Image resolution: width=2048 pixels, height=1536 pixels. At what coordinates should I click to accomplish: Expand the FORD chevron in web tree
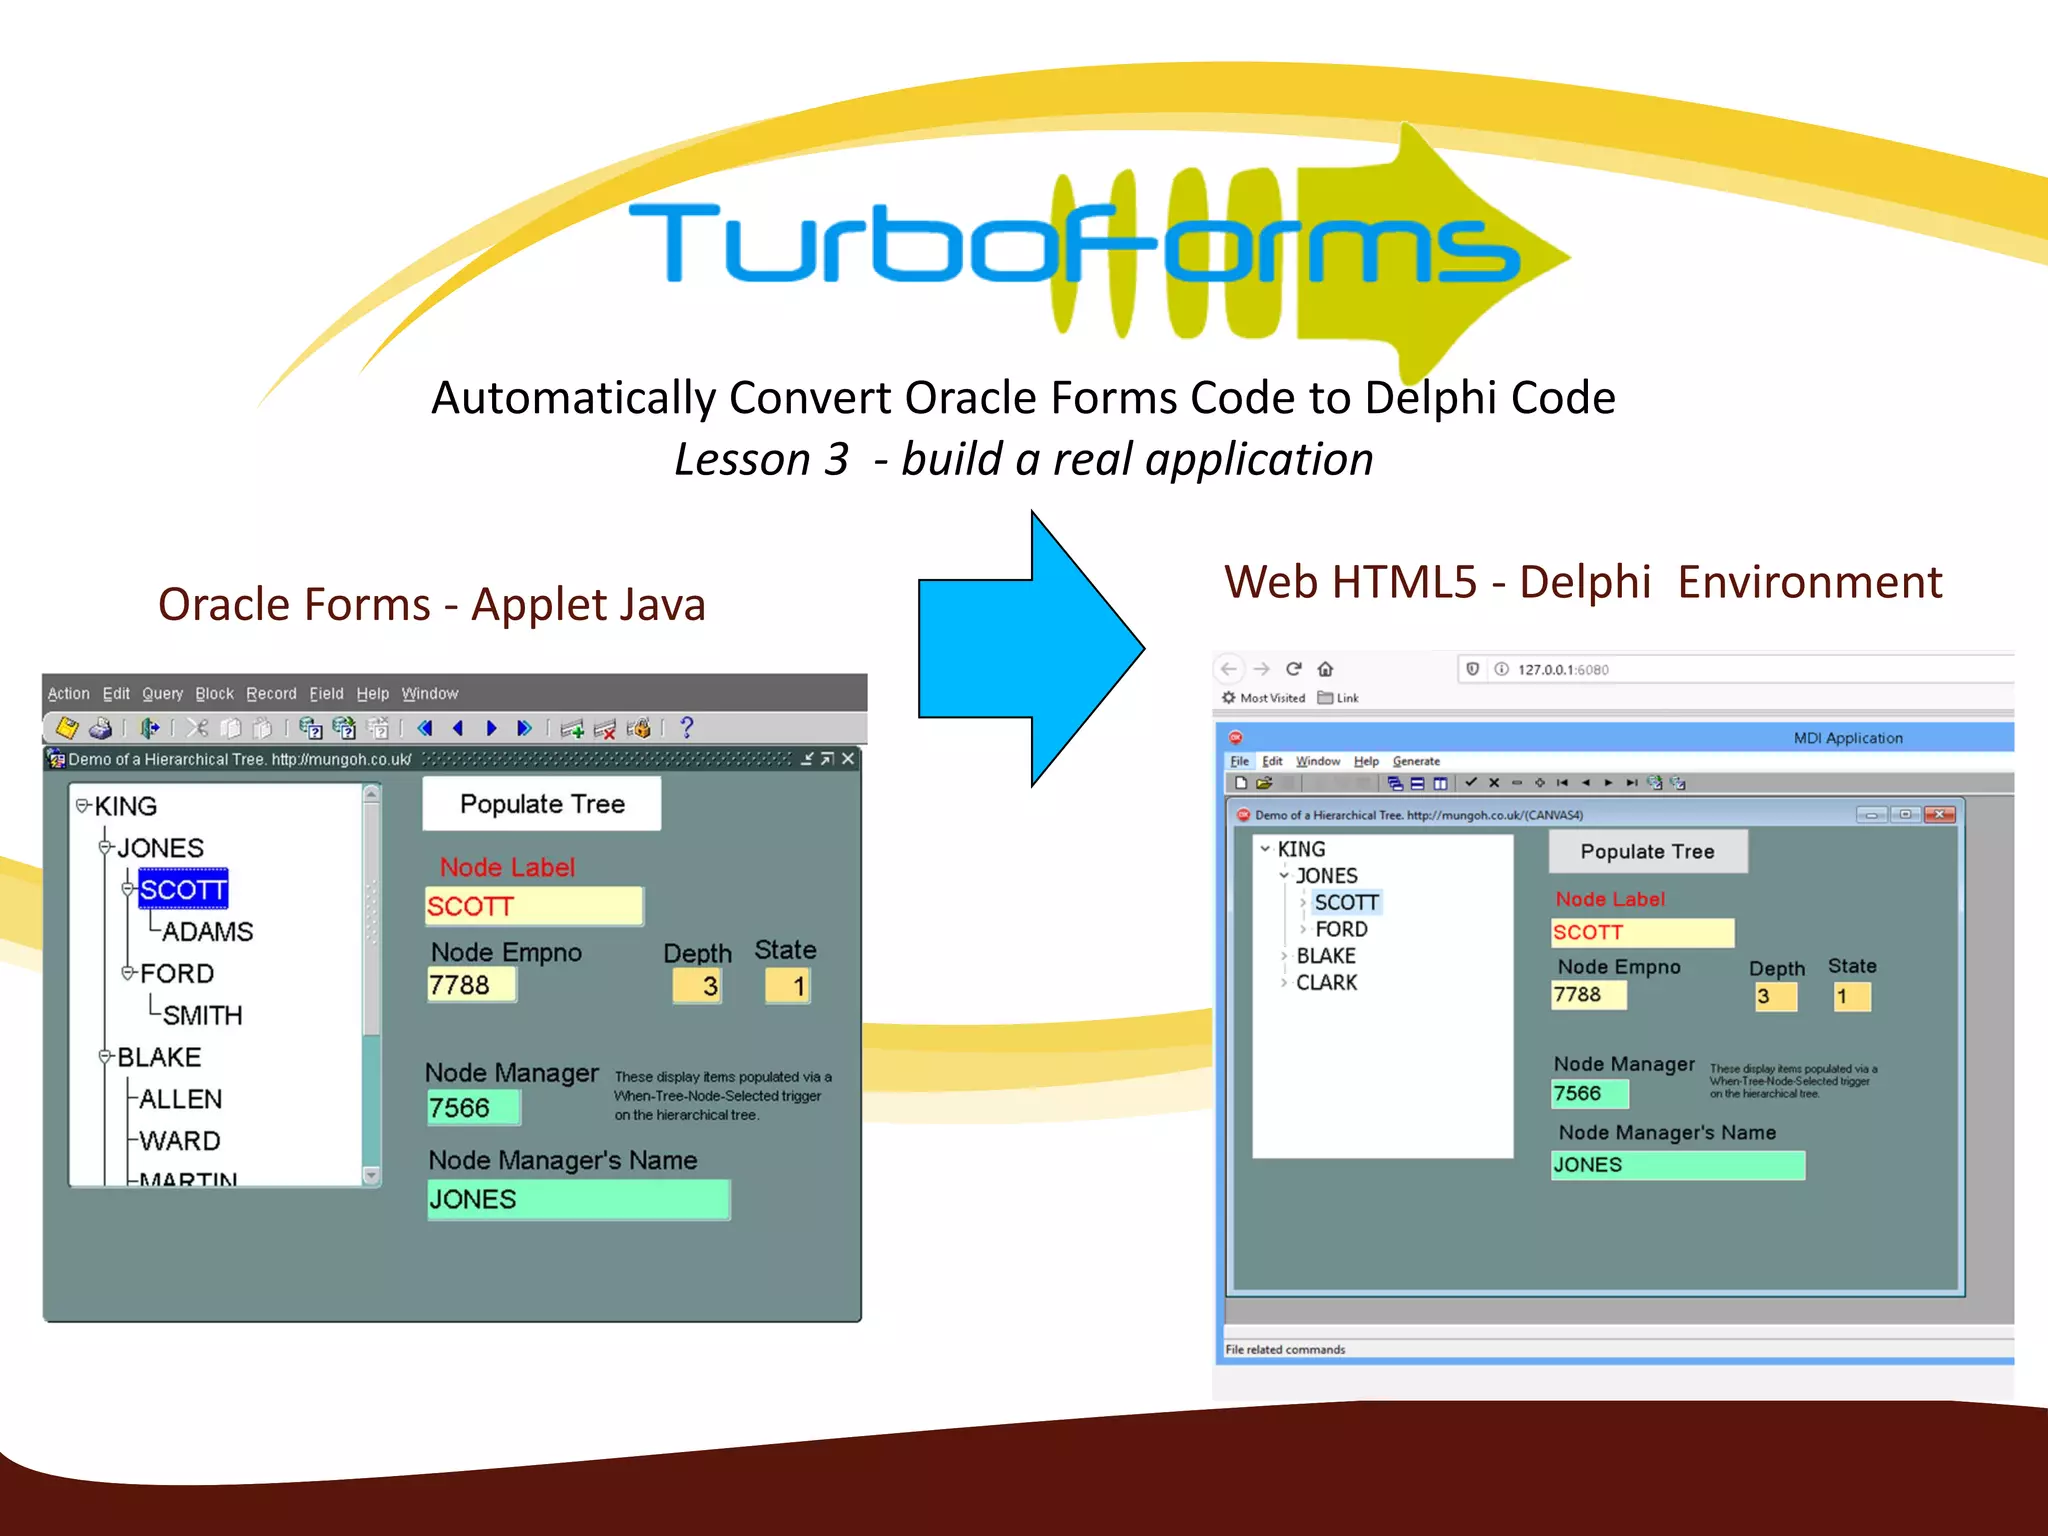click(1303, 929)
